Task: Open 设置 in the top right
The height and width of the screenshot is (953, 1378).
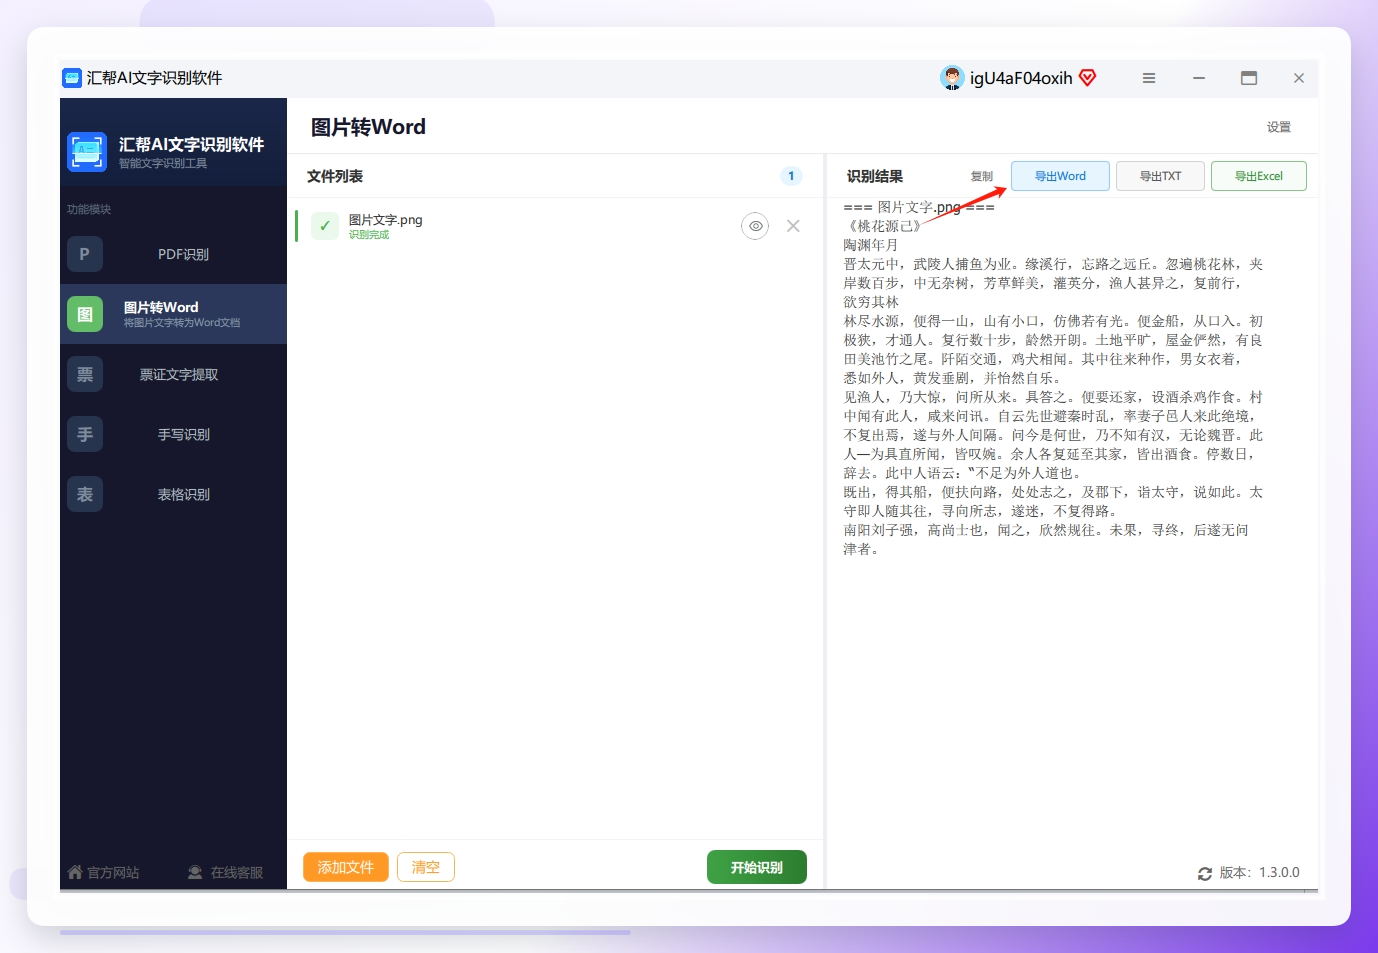Action: click(1278, 127)
